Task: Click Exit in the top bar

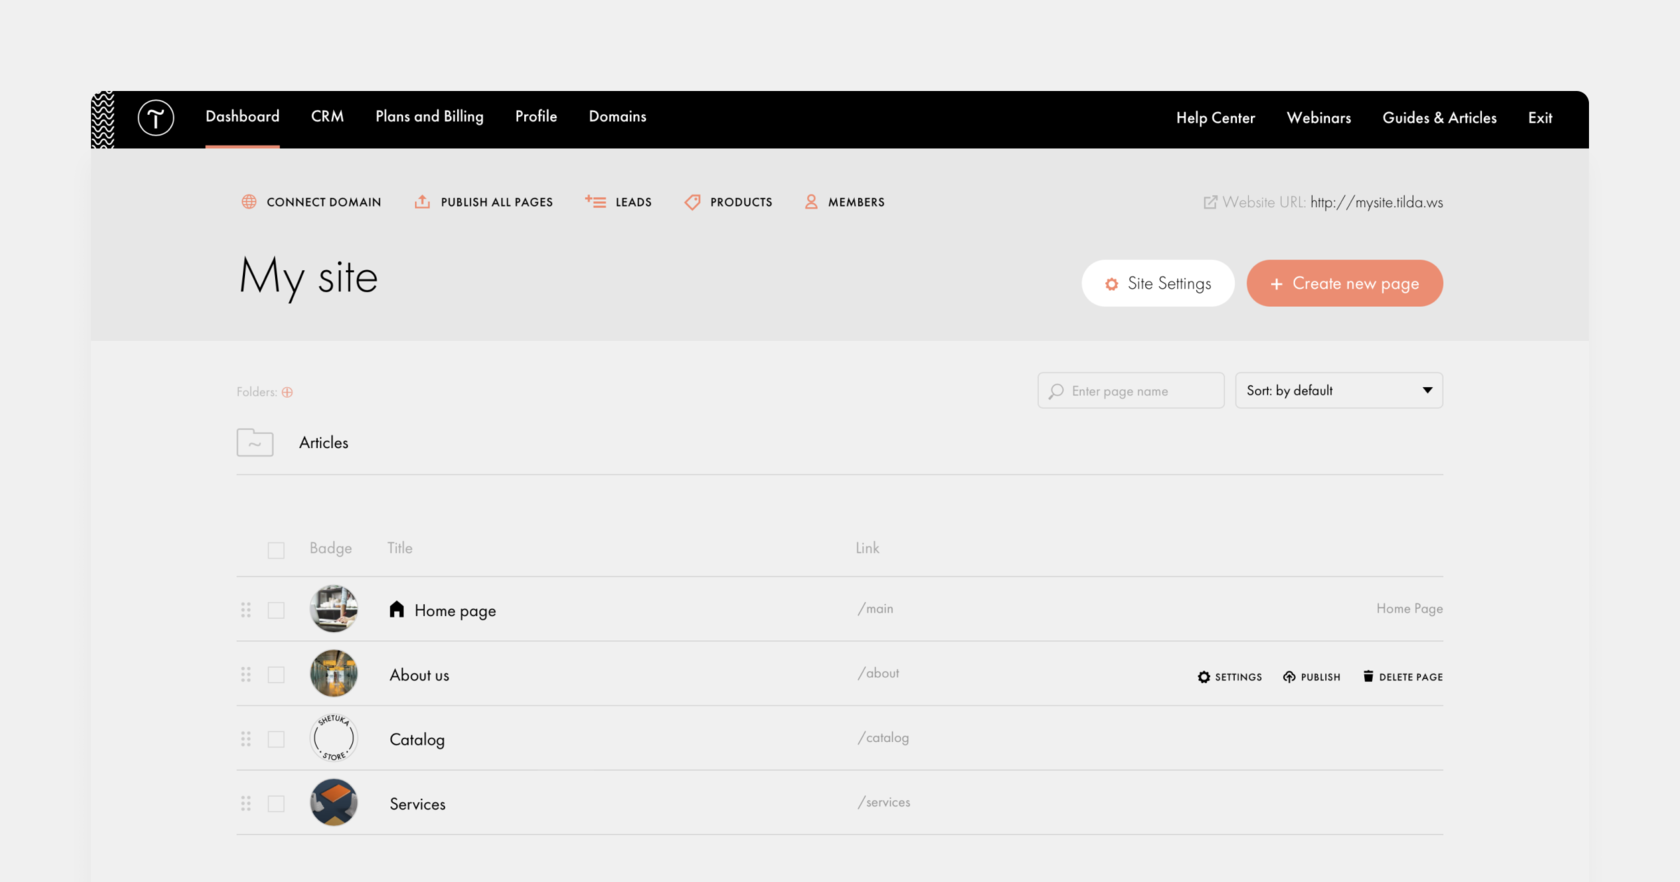Action: [x=1540, y=118]
